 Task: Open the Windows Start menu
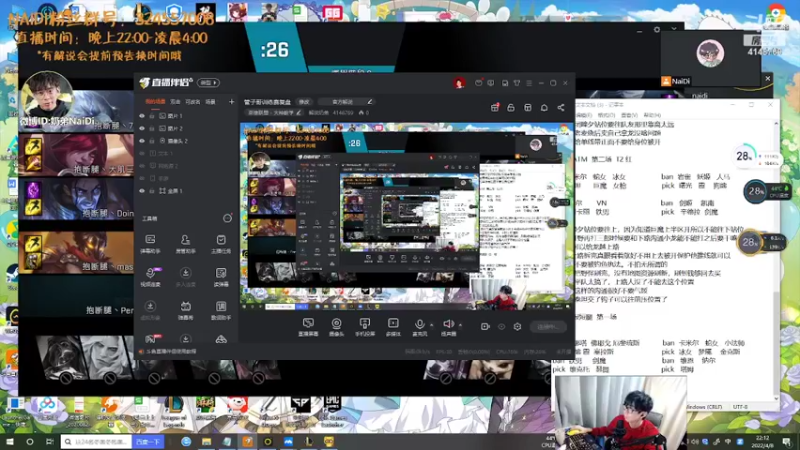(x=9, y=441)
